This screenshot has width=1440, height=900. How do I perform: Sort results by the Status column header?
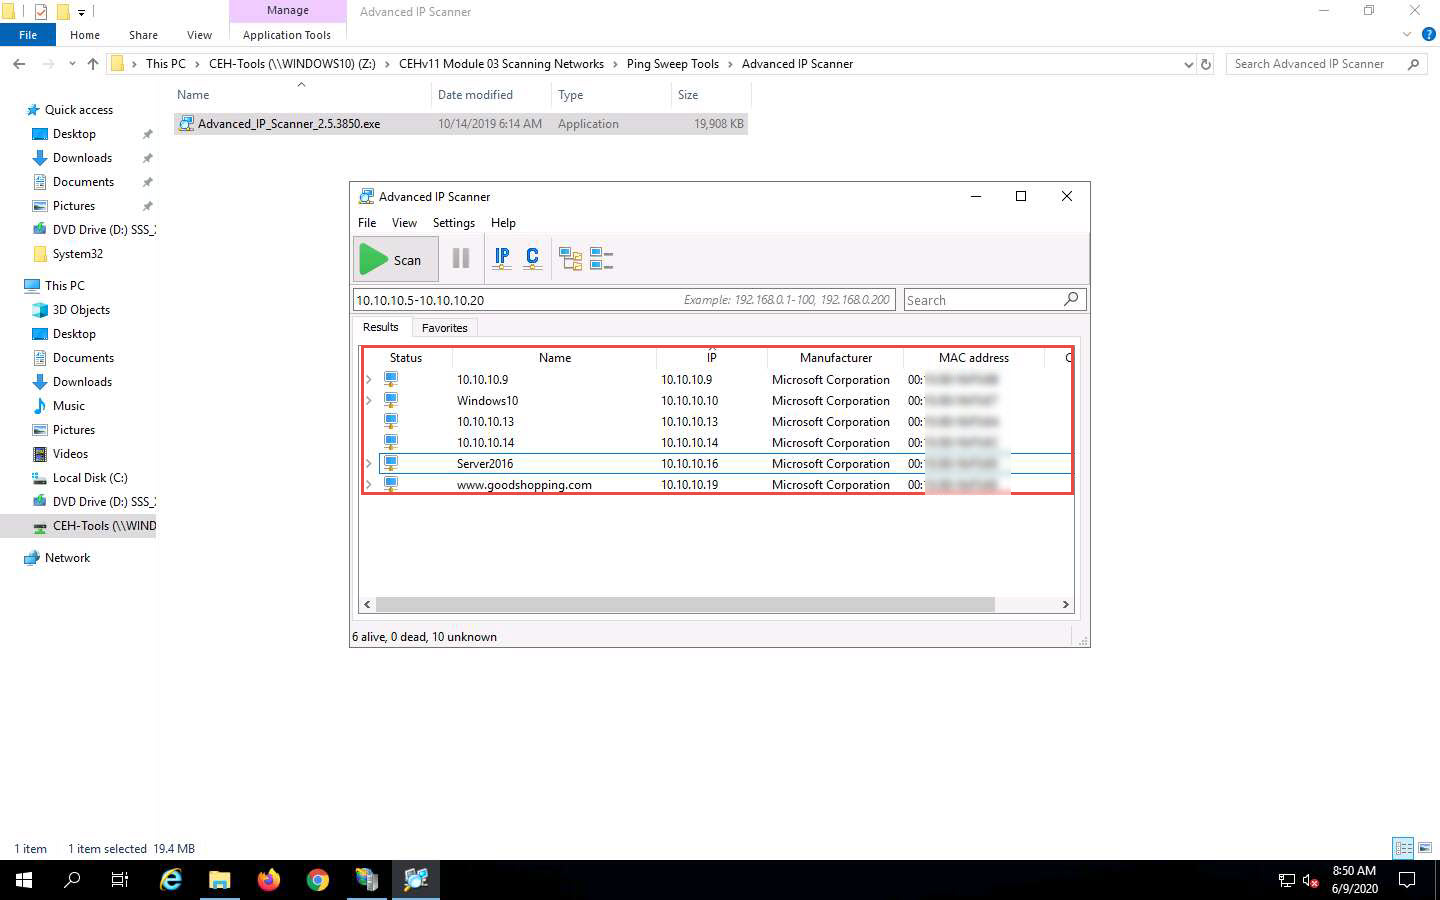[406, 358]
